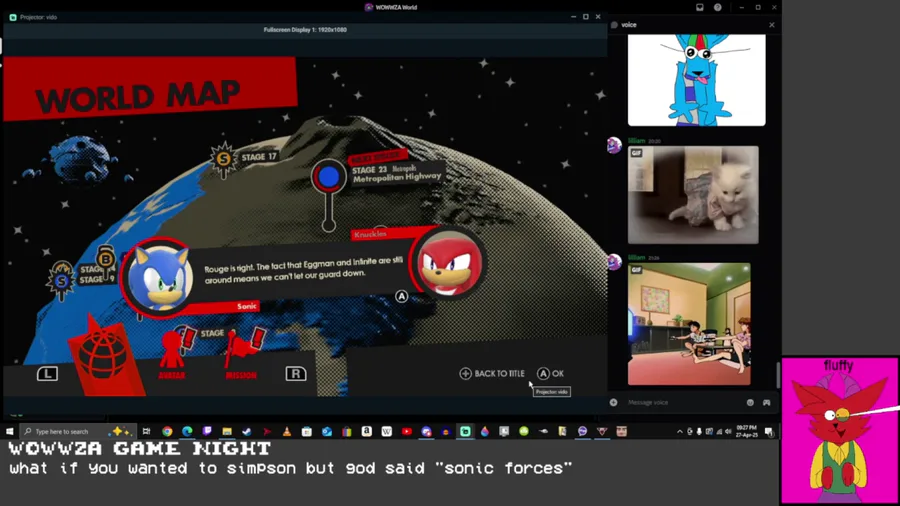The height and width of the screenshot is (506, 900).
Task: Open the emoji picker in message box
Action: click(x=750, y=403)
